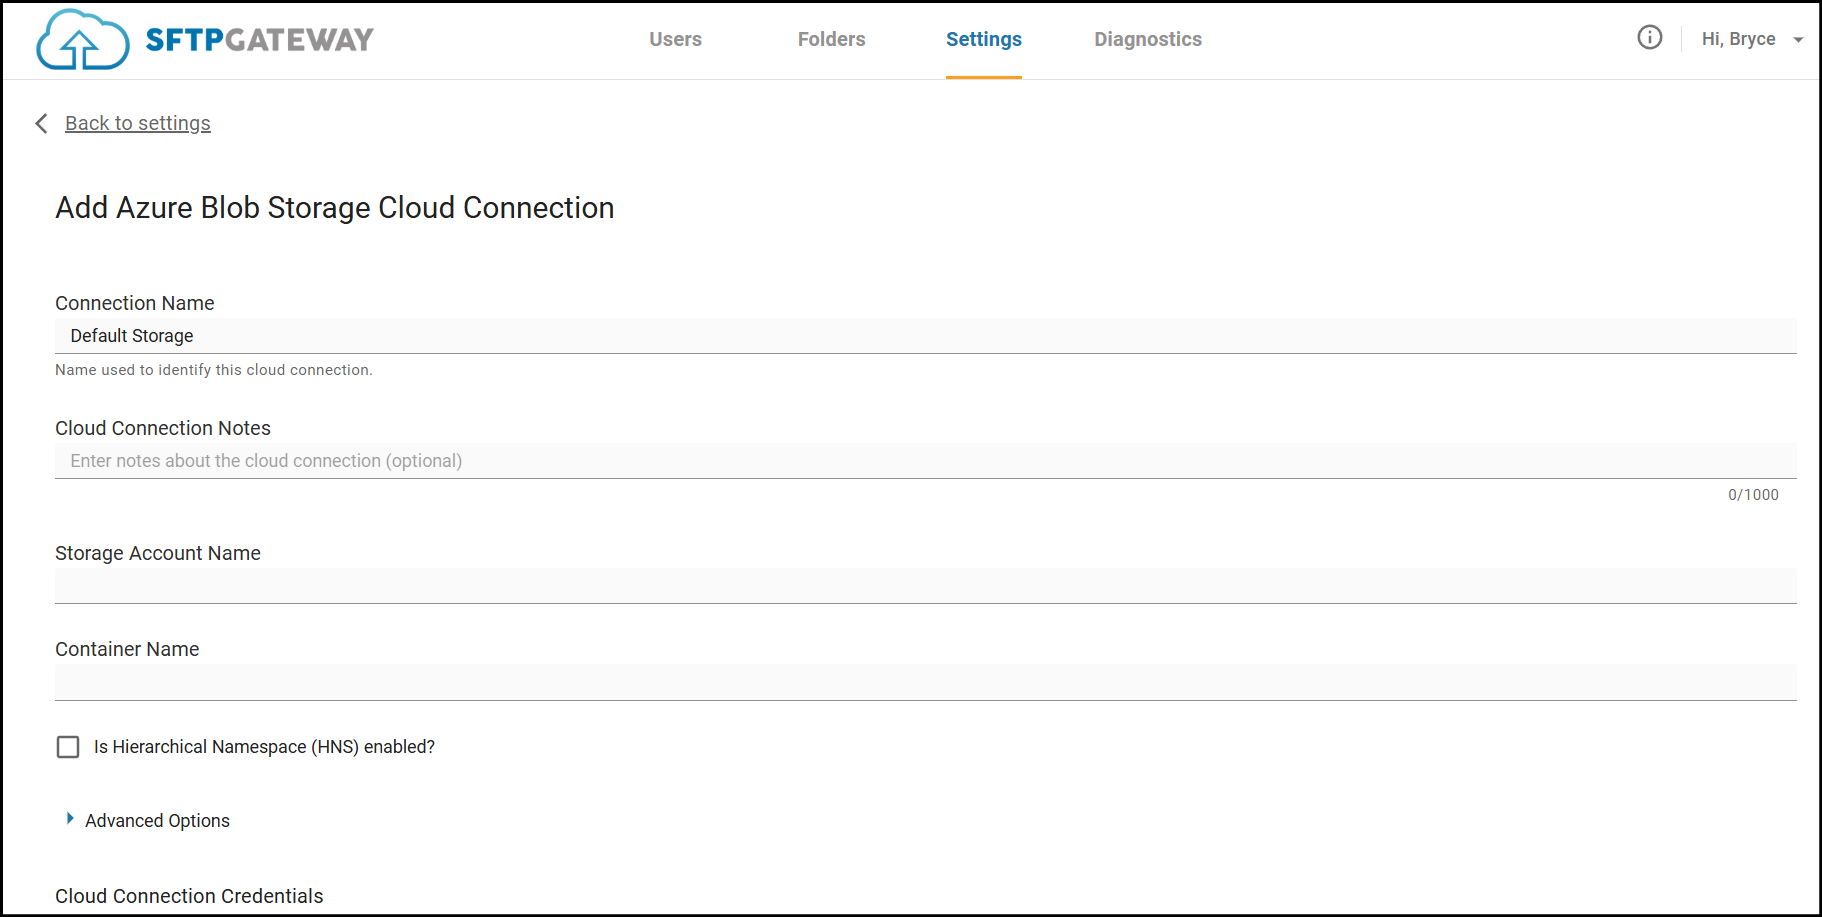The image size is (1822, 917).
Task: Click the Advanced Options label
Action: click(x=157, y=821)
